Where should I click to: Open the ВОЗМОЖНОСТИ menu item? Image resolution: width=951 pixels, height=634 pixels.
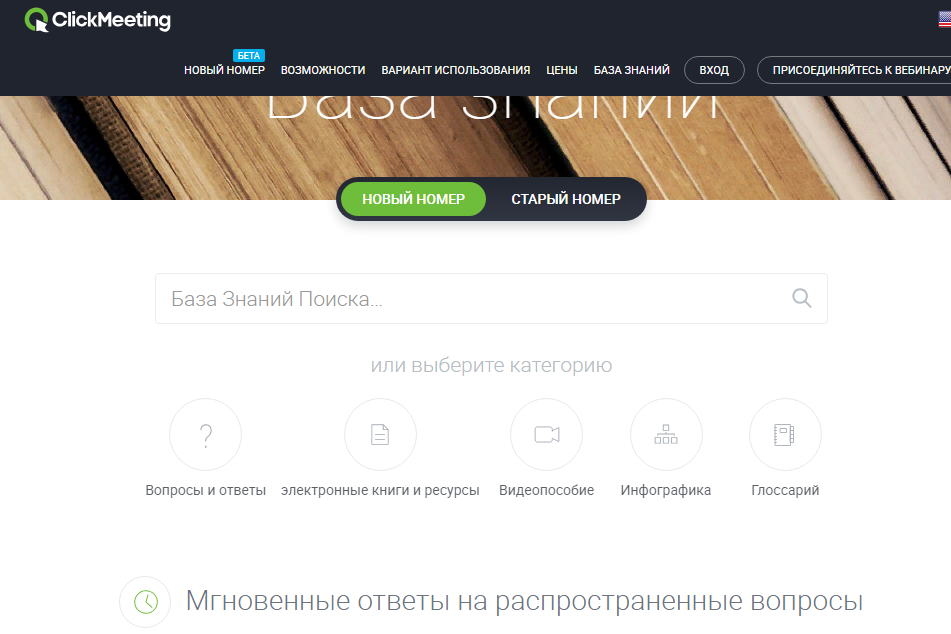323,70
